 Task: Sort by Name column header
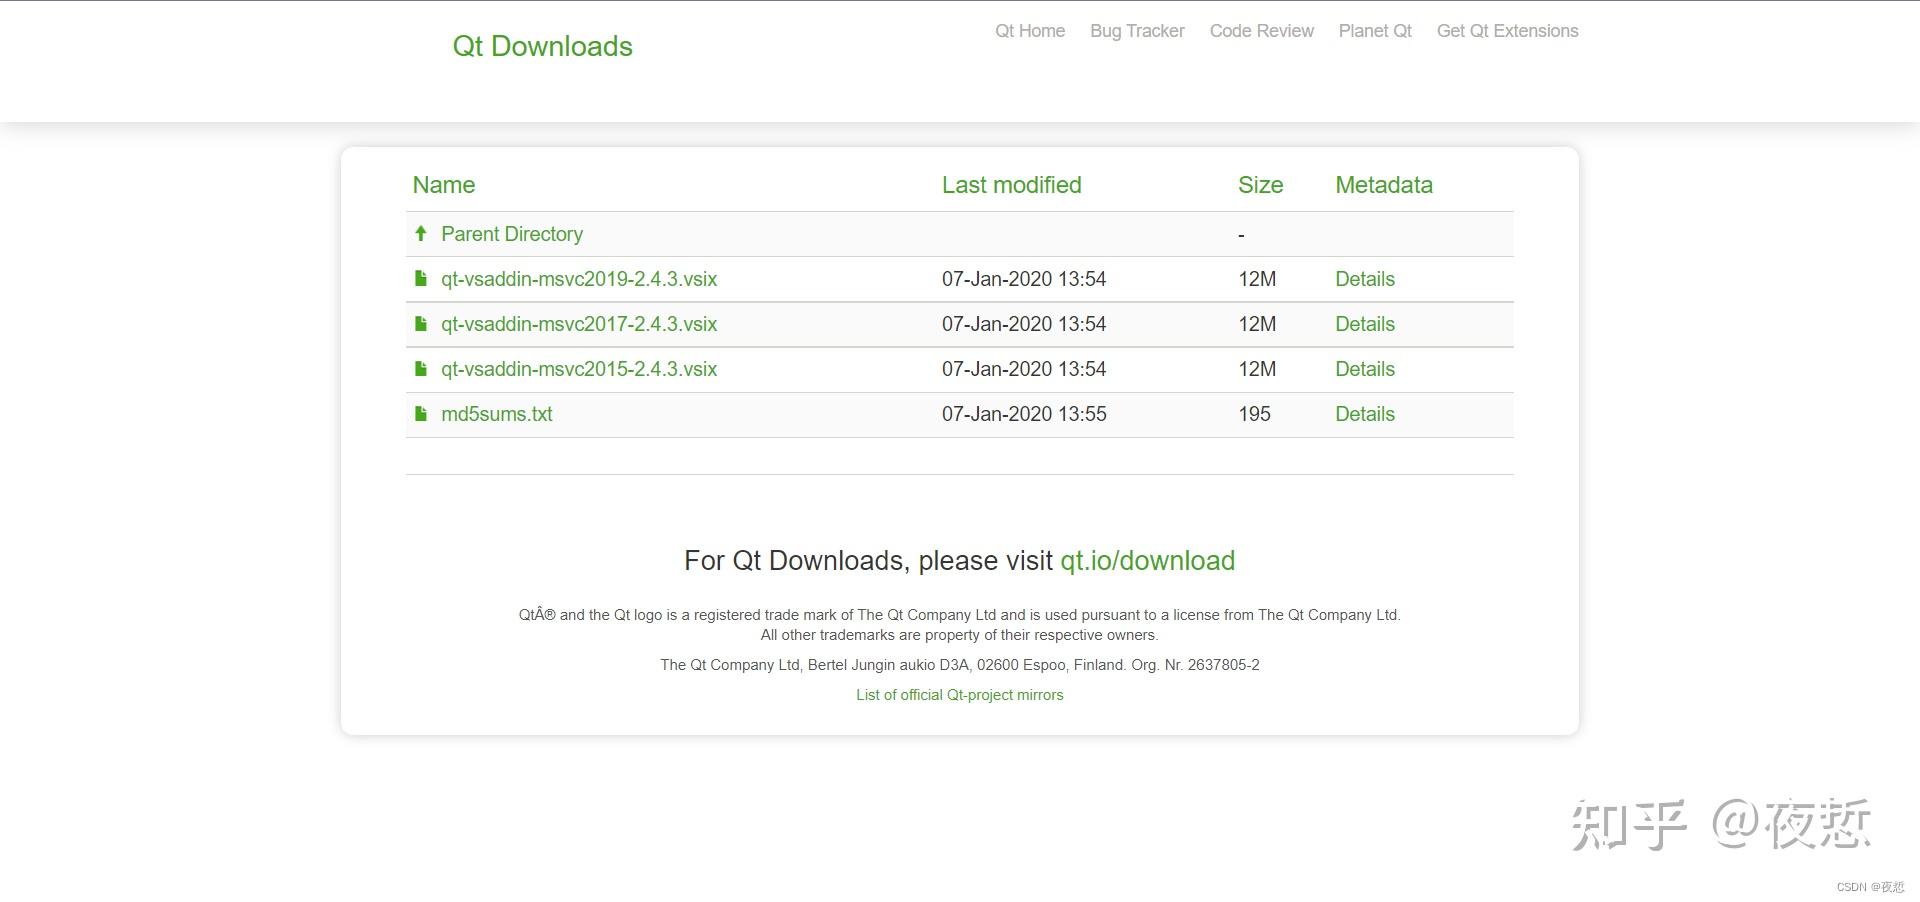pyautogui.click(x=444, y=185)
